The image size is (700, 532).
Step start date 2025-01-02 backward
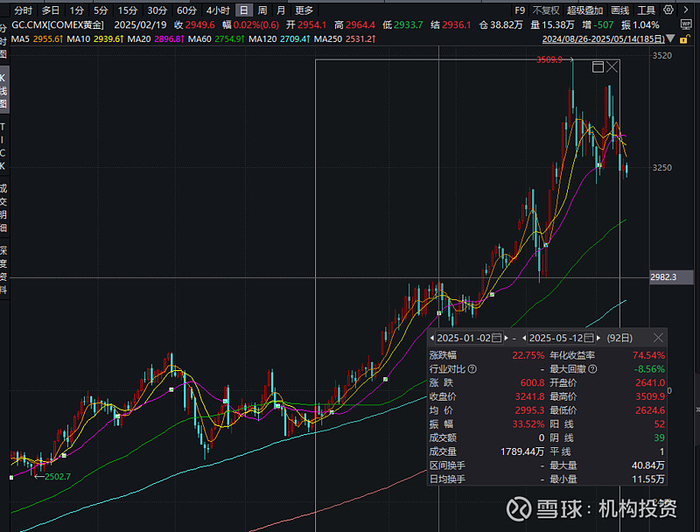pos(432,338)
